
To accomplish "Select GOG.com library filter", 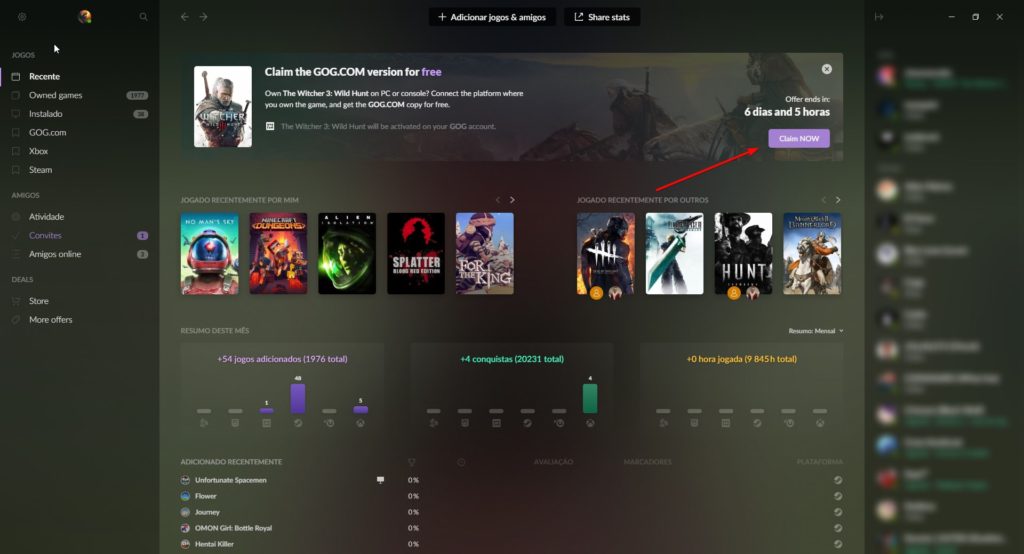I will pos(48,133).
